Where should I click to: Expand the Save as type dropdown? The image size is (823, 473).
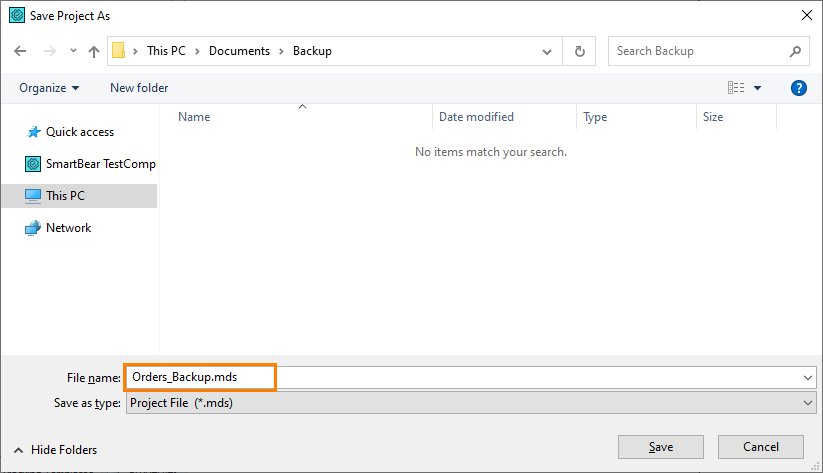click(x=808, y=403)
